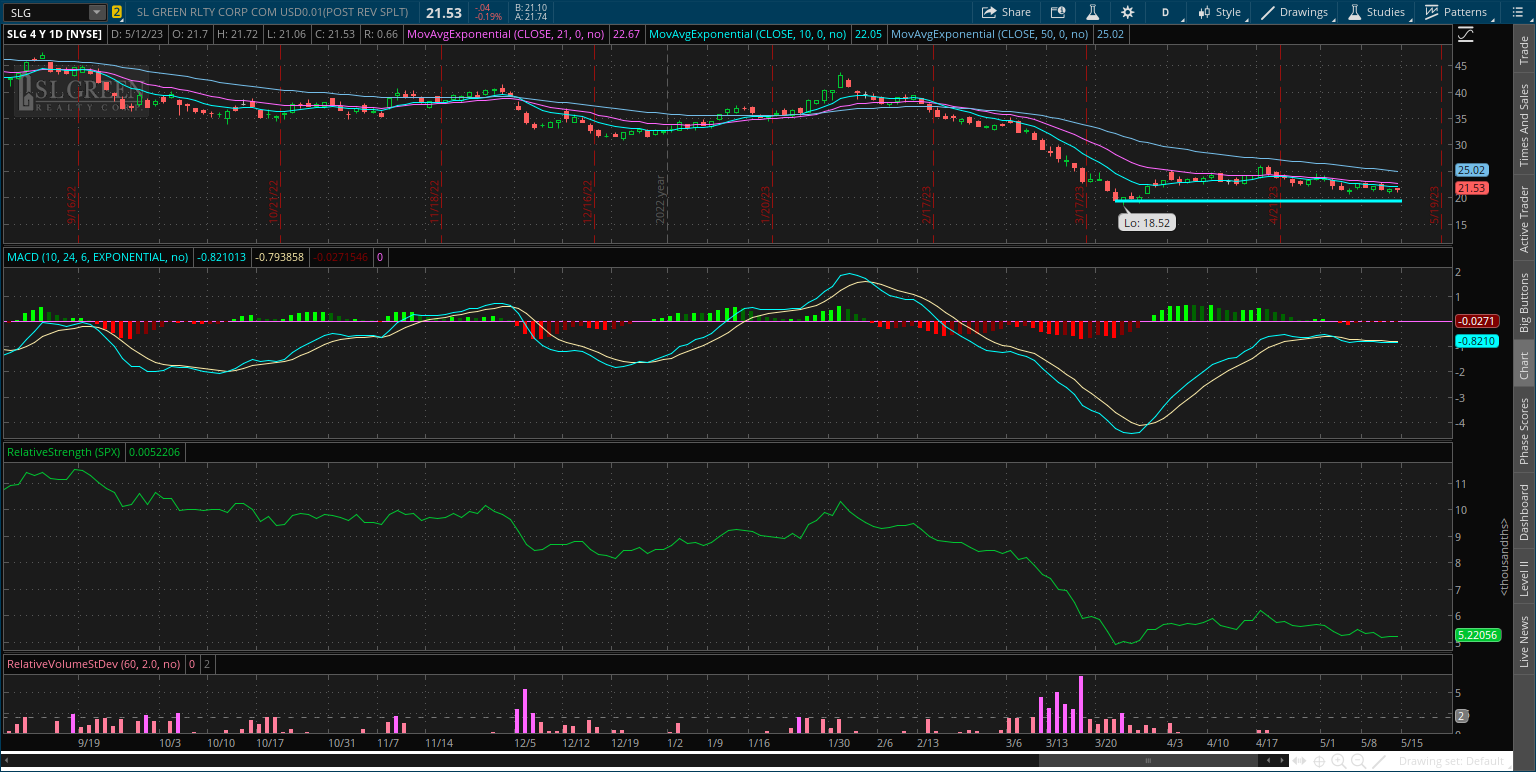Open the Phase Scores side tab
The width and height of the screenshot is (1536, 772).
(x=1524, y=430)
